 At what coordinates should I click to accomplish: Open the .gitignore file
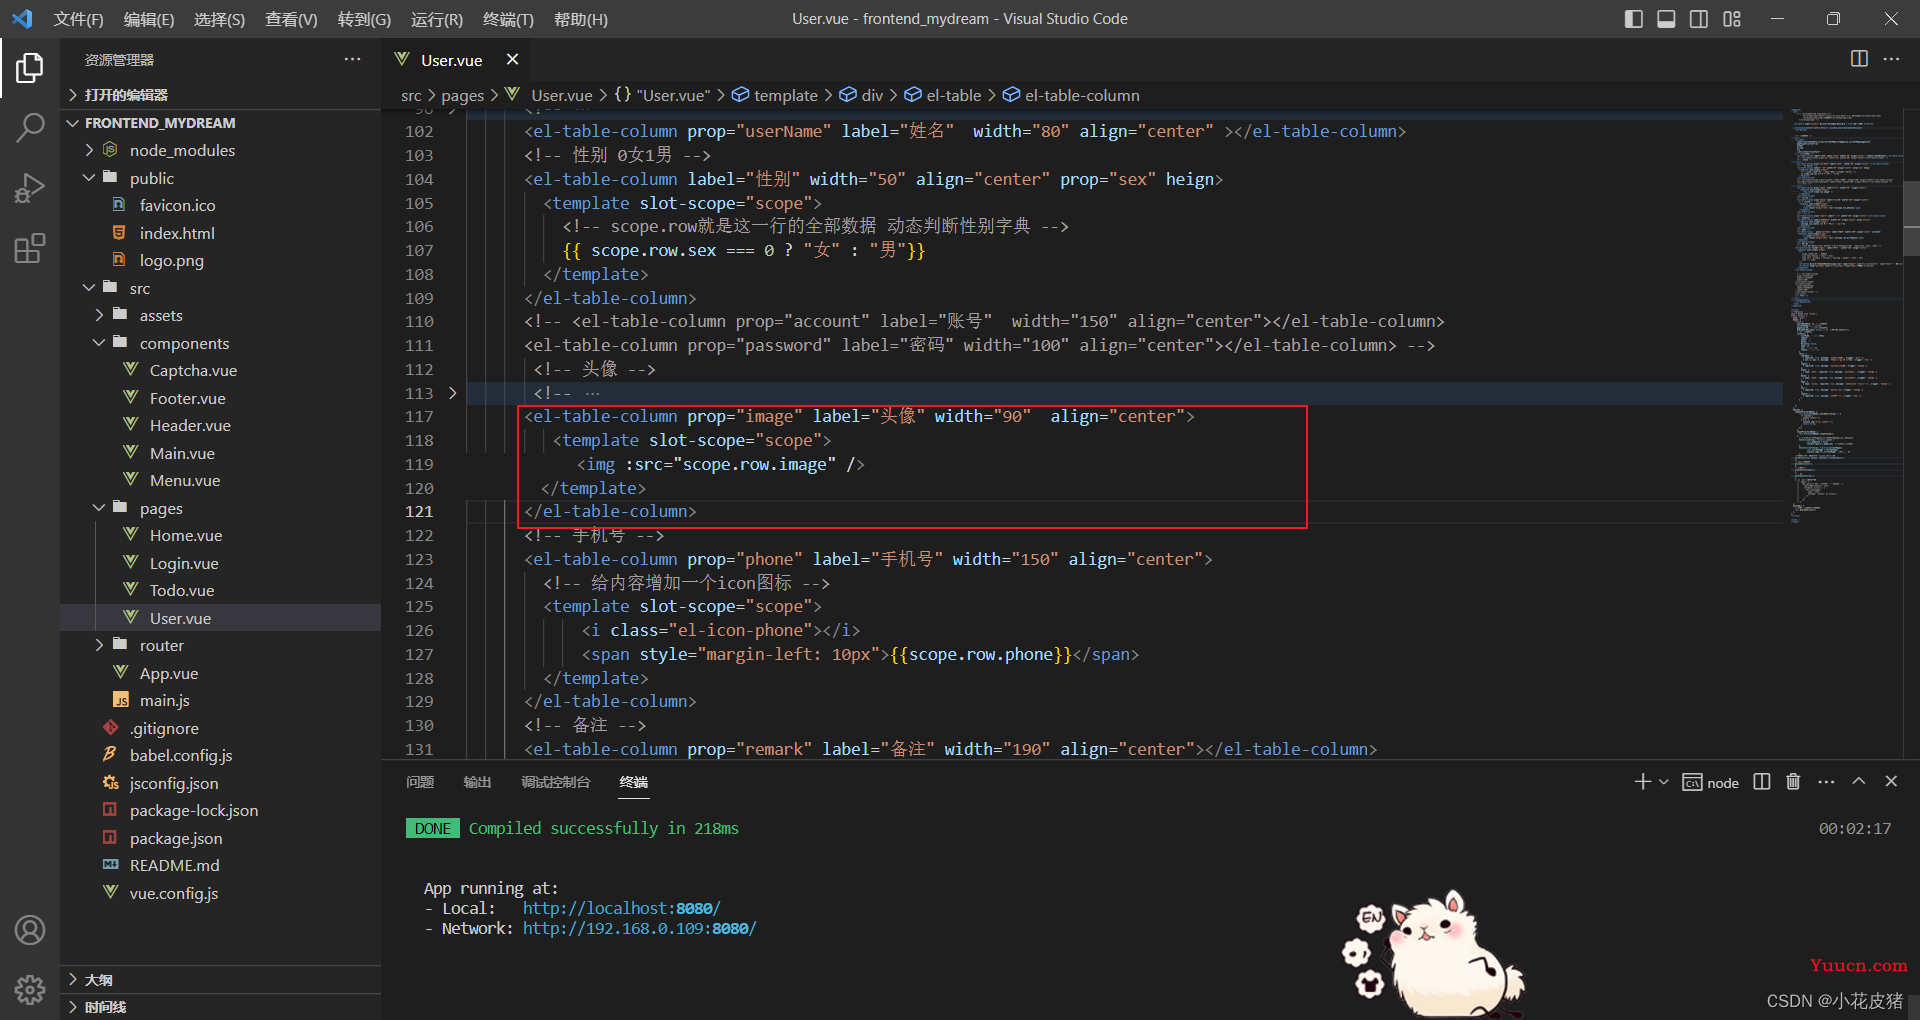pyautogui.click(x=220, y=728)
